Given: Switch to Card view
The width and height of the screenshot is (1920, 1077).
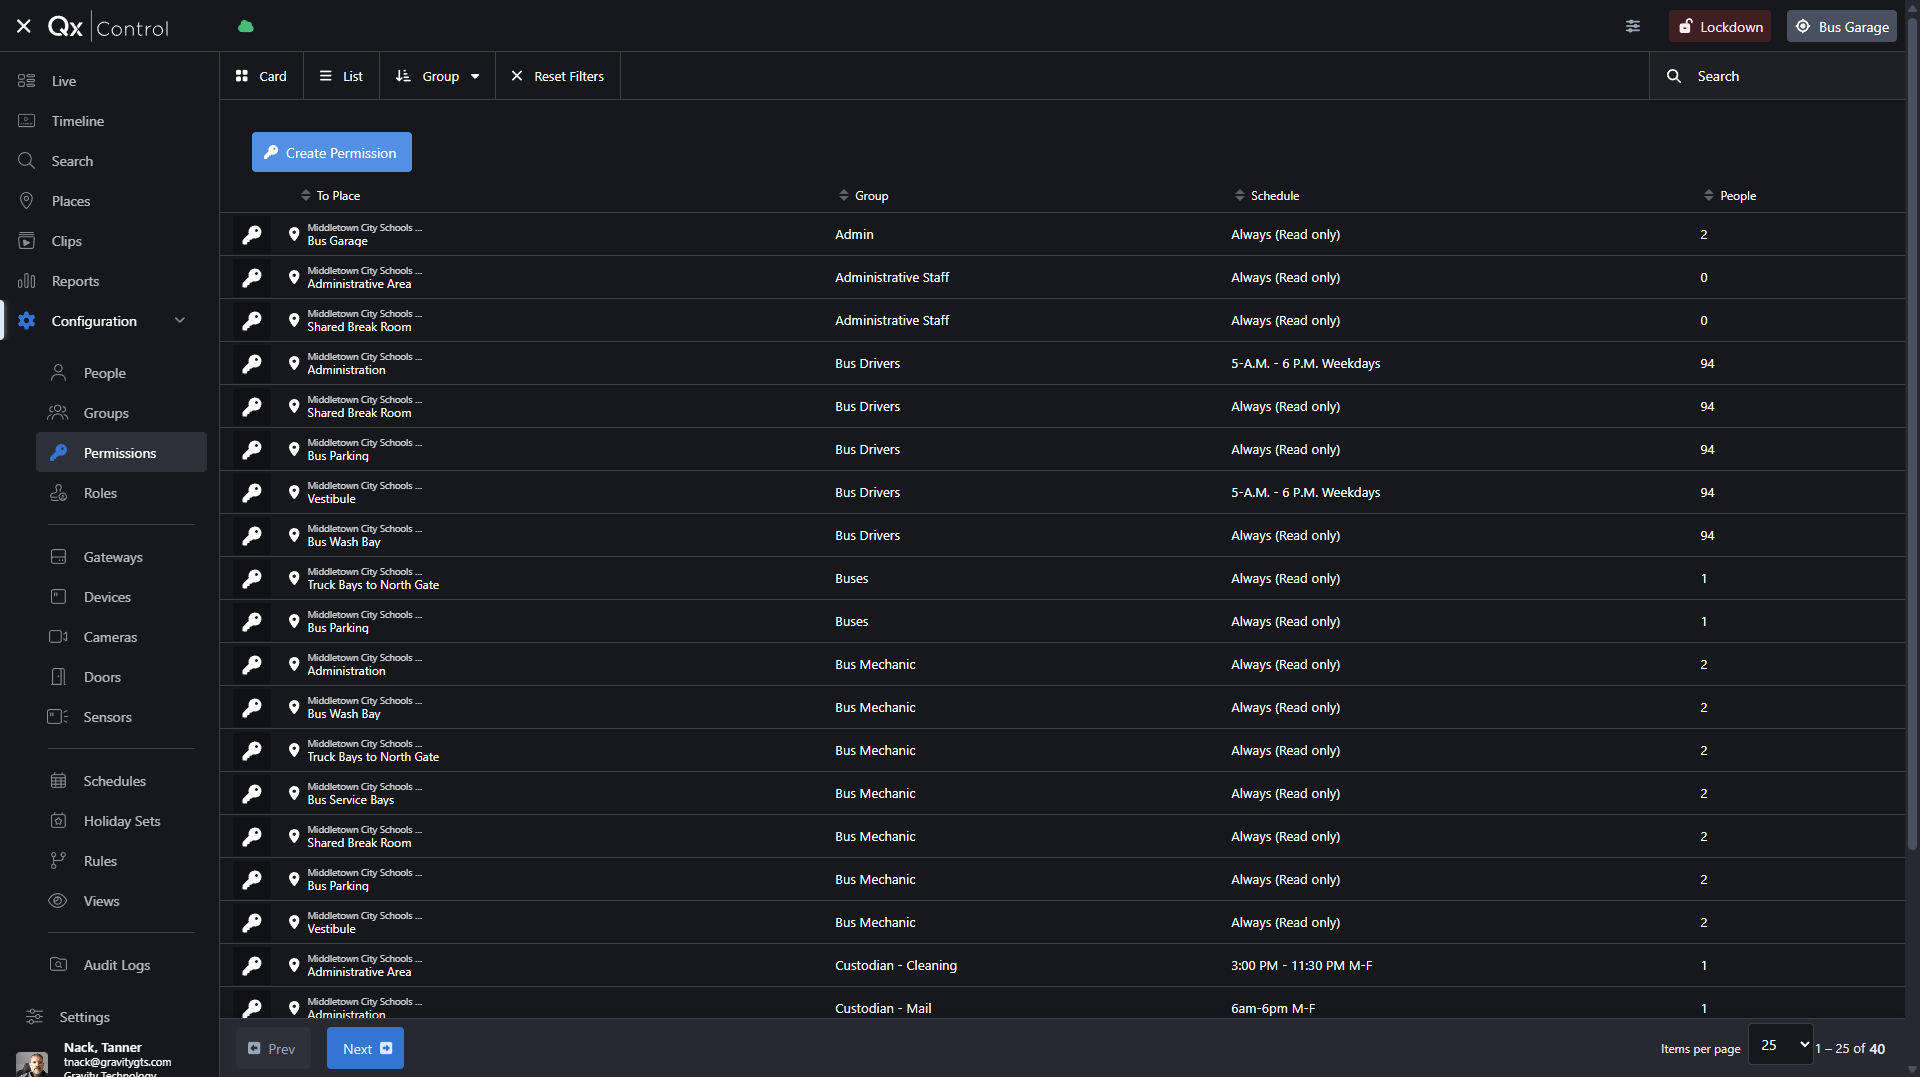Looking at the screenshot, I should (x=261, y=76).
